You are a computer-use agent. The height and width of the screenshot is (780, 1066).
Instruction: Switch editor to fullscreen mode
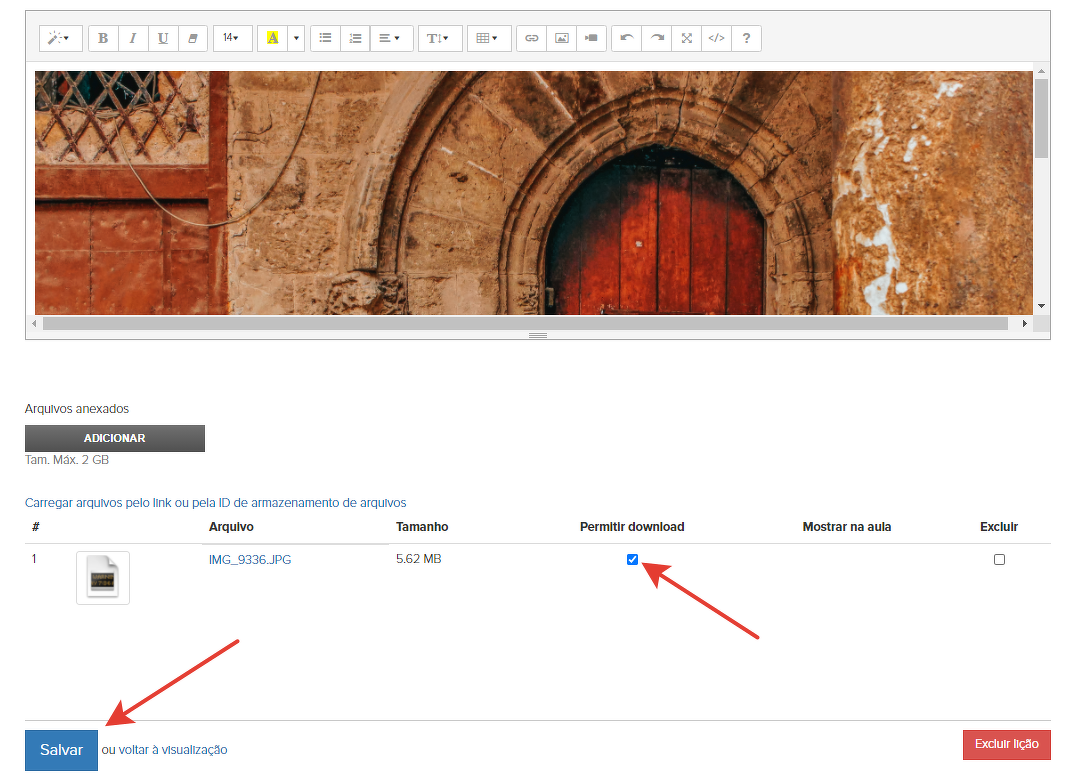[687, 38]
